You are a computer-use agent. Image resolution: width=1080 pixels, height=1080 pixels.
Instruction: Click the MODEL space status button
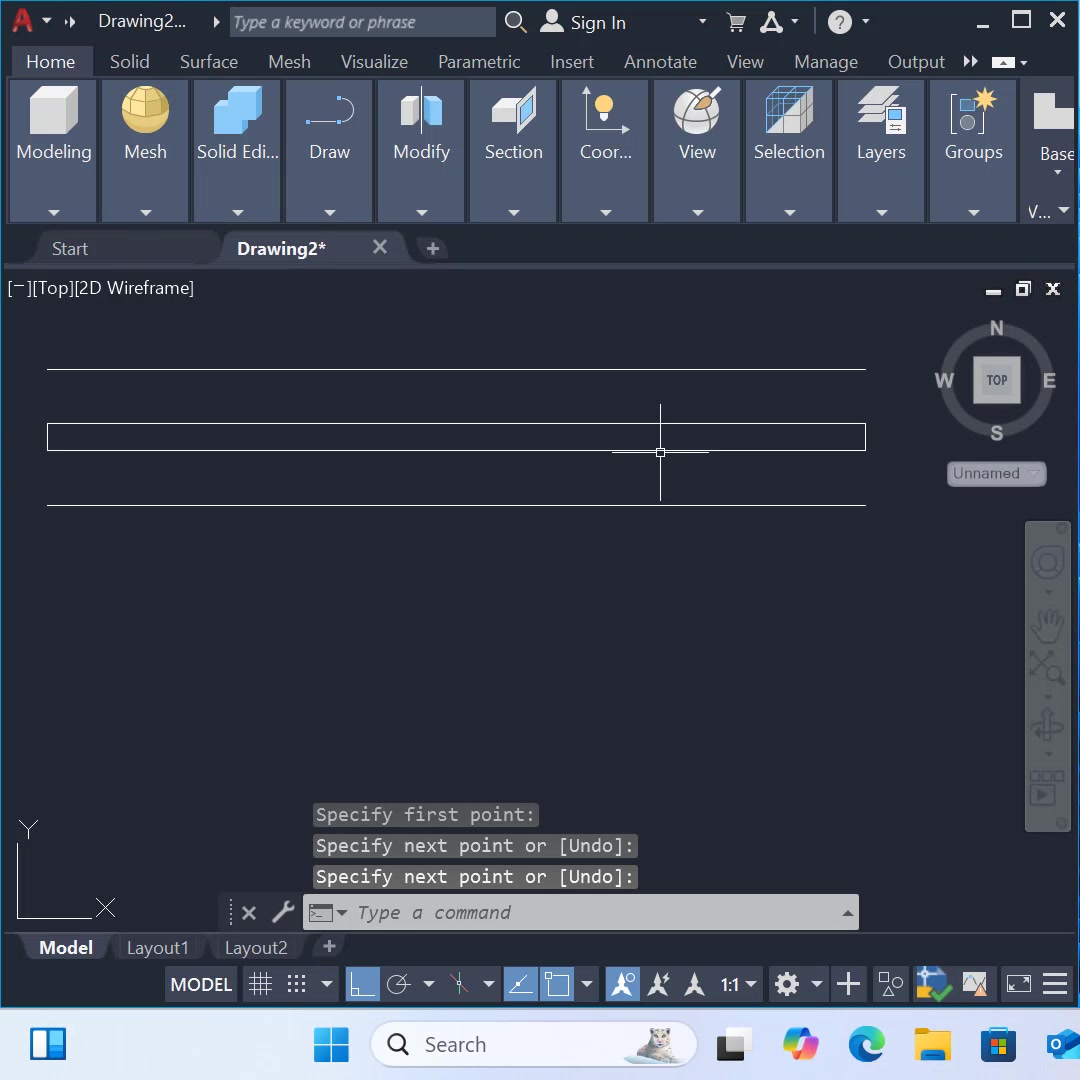click(x=201, y=984)
